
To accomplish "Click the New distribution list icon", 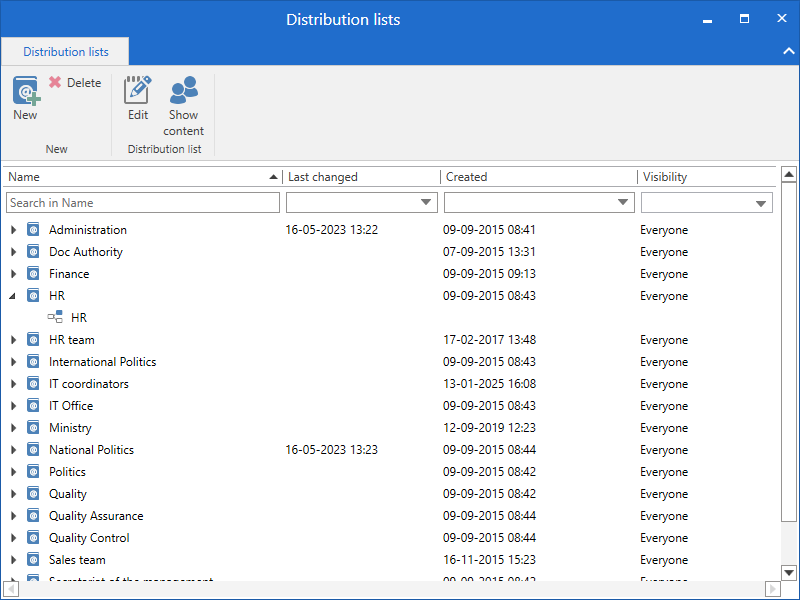I will click(26, 92).
